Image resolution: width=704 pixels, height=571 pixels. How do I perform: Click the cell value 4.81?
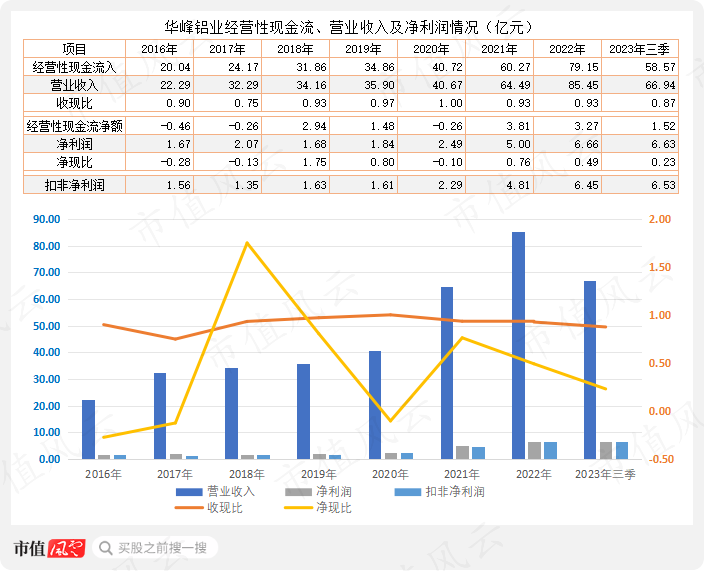(x=518, y=185)
